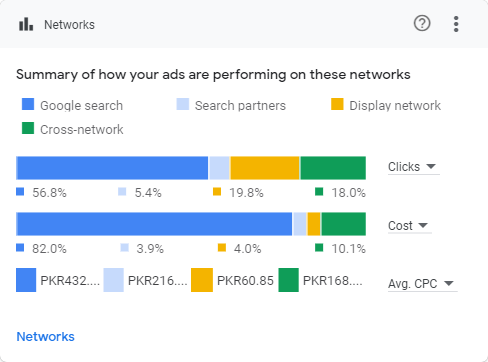
Task: Click the yellow Display network segment in Clicks bar
Action: tap(265, 168)
